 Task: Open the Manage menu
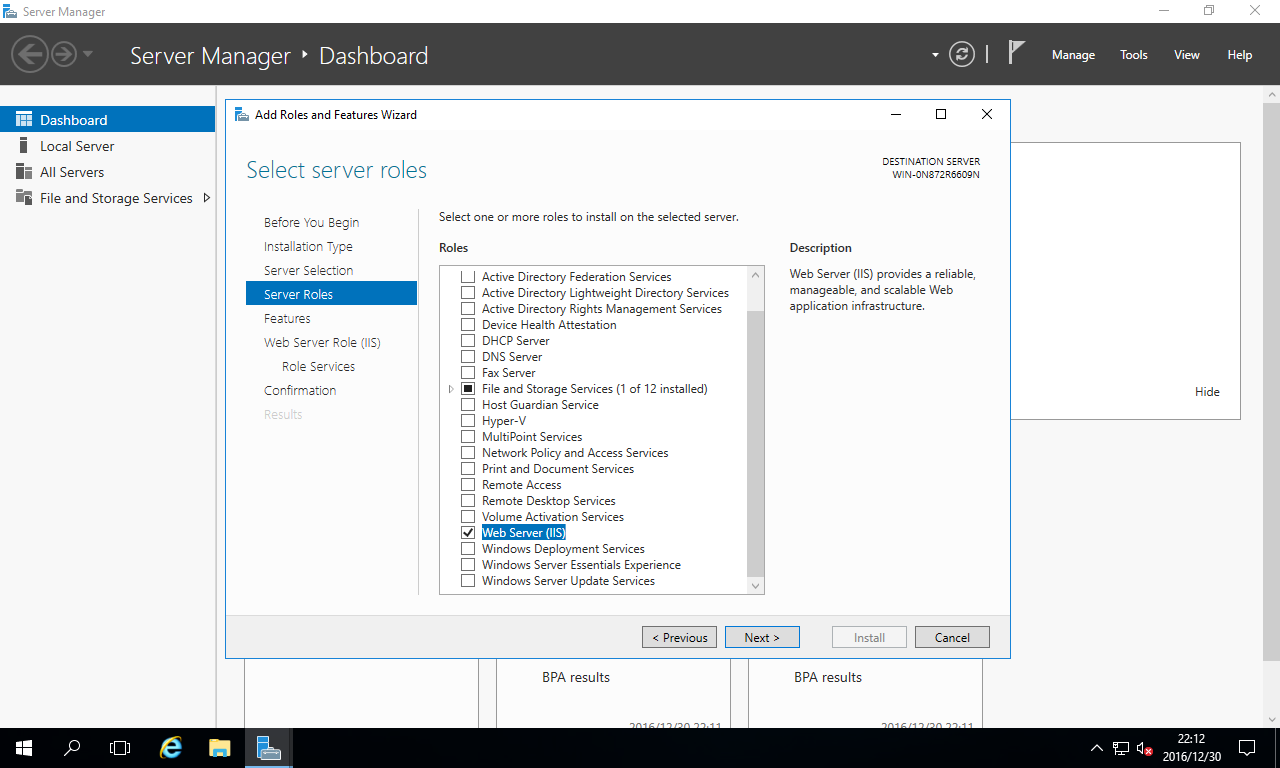(x=1073, y=55)
